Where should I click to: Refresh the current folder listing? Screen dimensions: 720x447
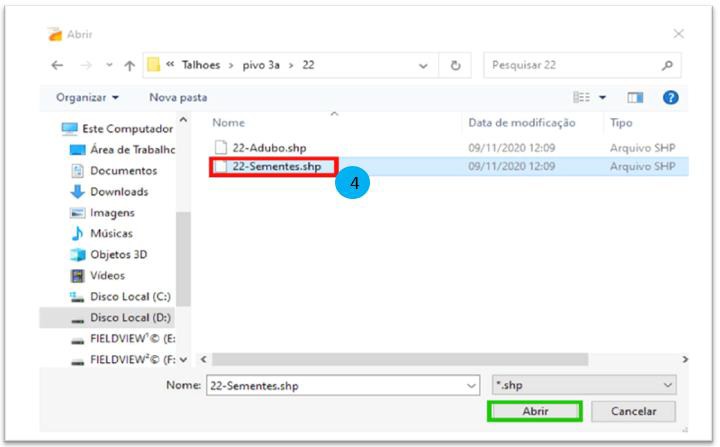(455, 65)
